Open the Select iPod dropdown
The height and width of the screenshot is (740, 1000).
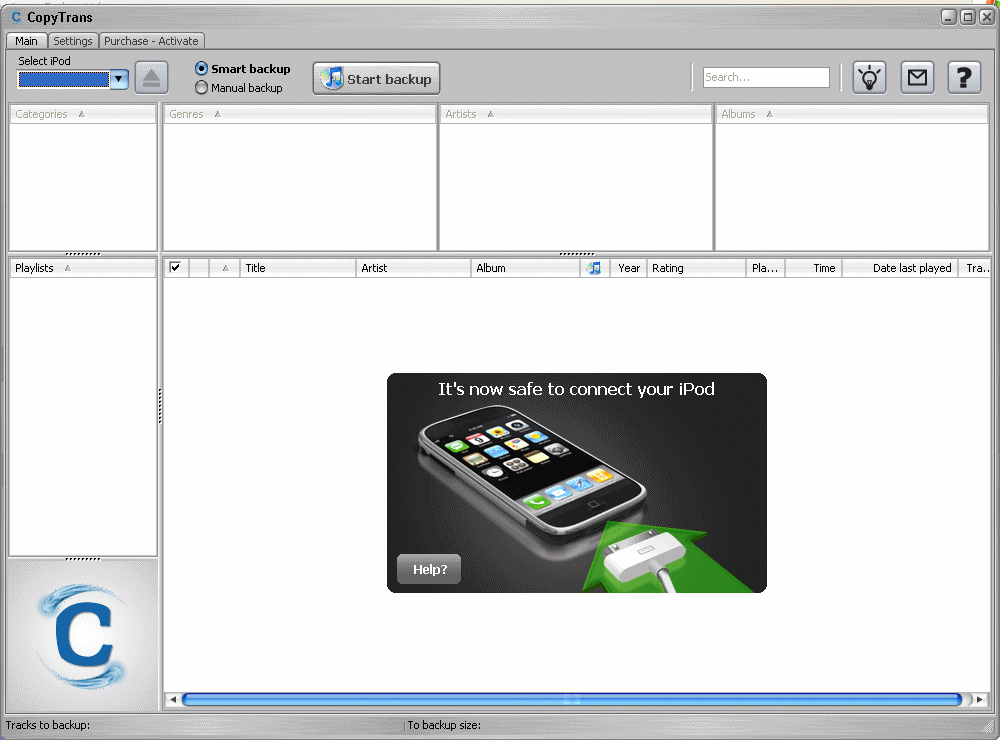119,79
